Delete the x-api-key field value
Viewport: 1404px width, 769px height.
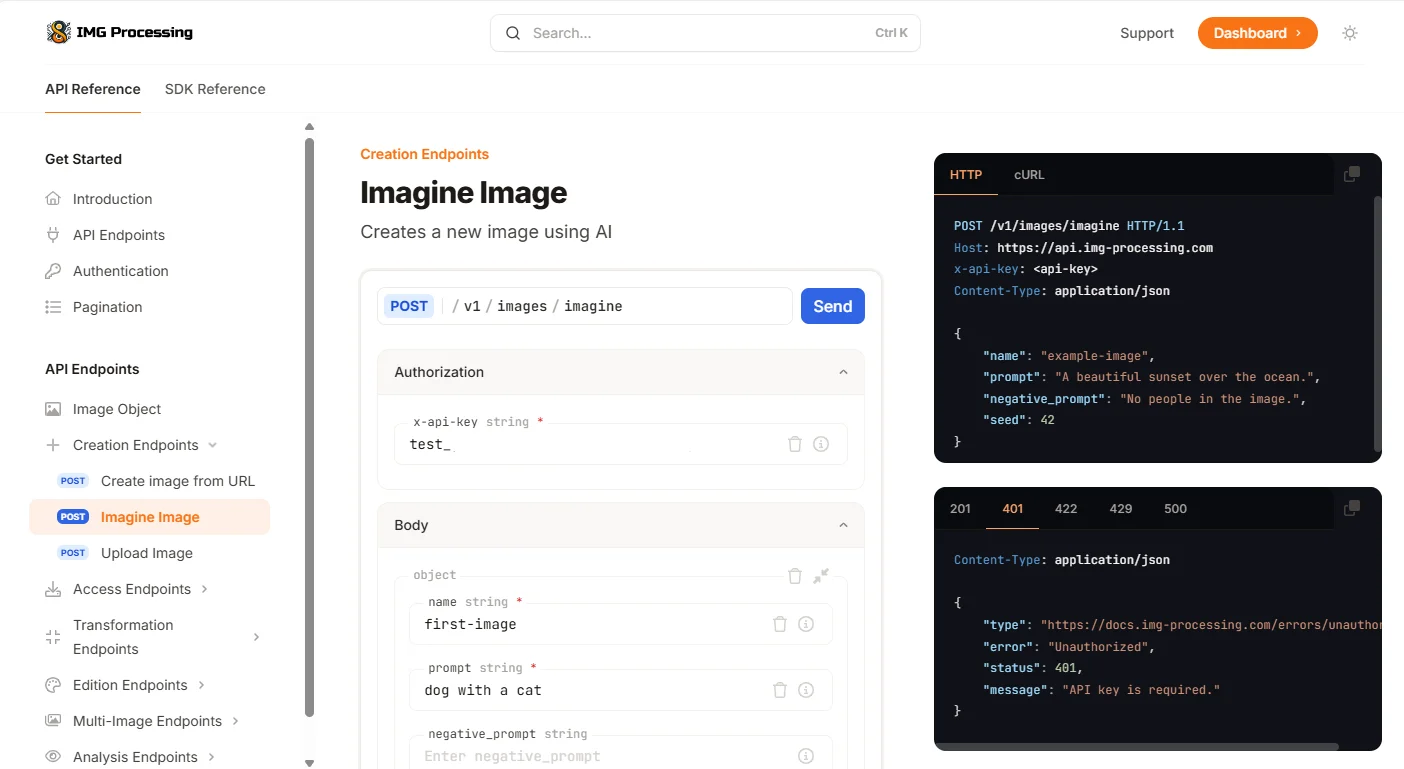tap(795, 444)
